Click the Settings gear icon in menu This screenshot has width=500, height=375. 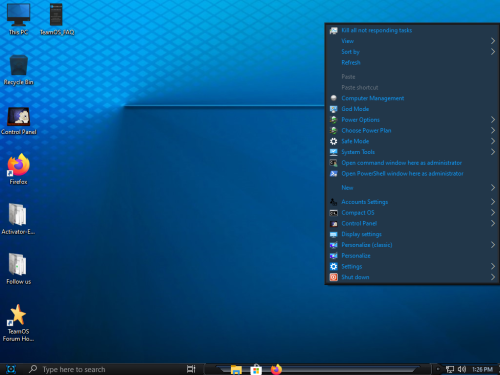[x=333, y=266]
